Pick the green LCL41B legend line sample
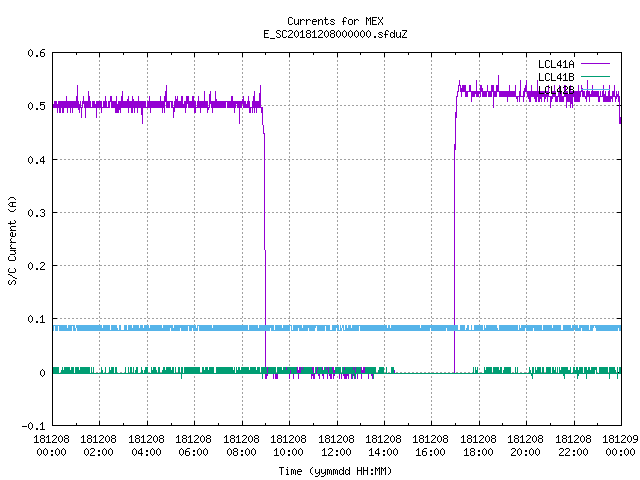Image resolution: width=640 pixels, height=480 pixels. point(595,76)
